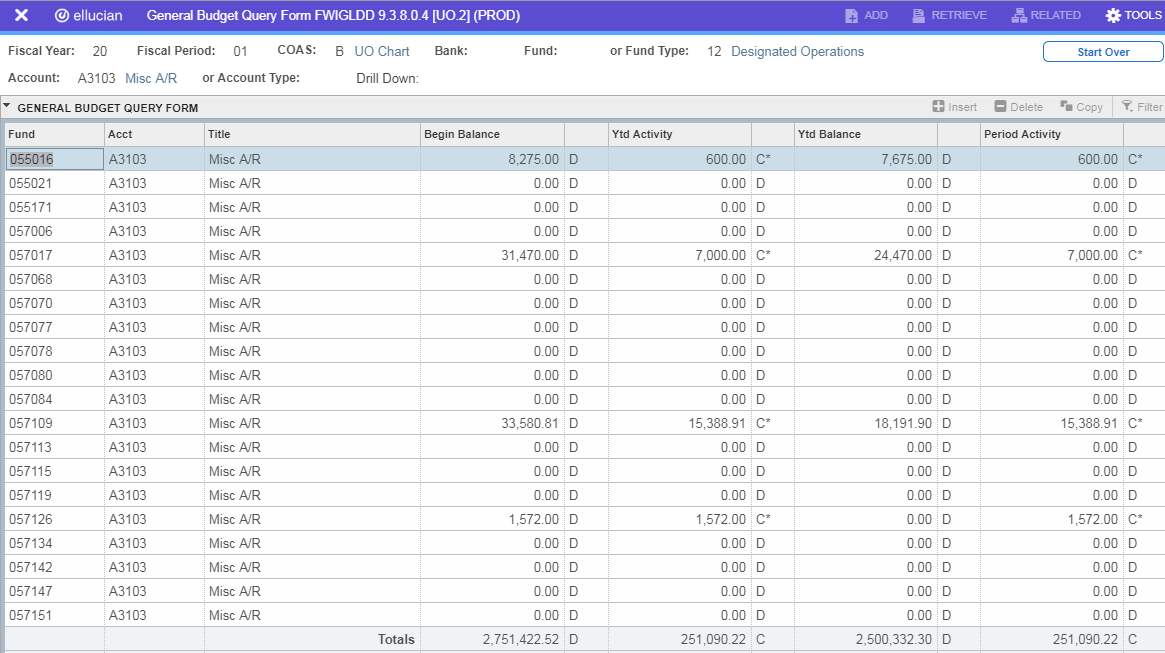Viewport: 1165px width, 653px height.
Task: Click the RETRIEVE icon in header
Action: point(920,16)
